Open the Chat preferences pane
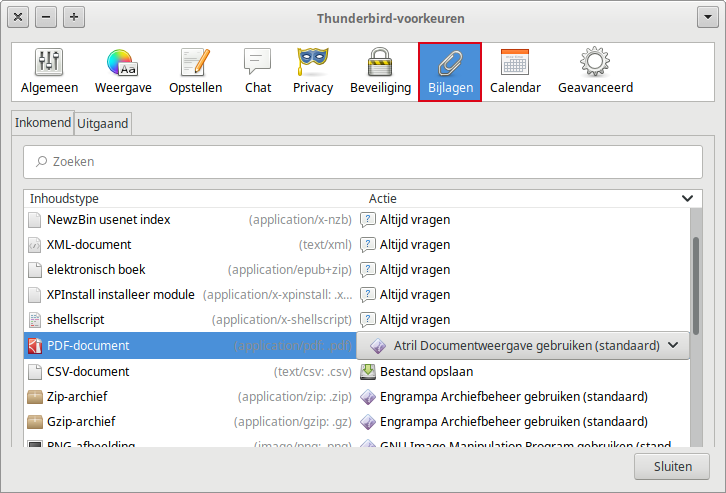Screen dimensions: 726x493 pos(258,72)
